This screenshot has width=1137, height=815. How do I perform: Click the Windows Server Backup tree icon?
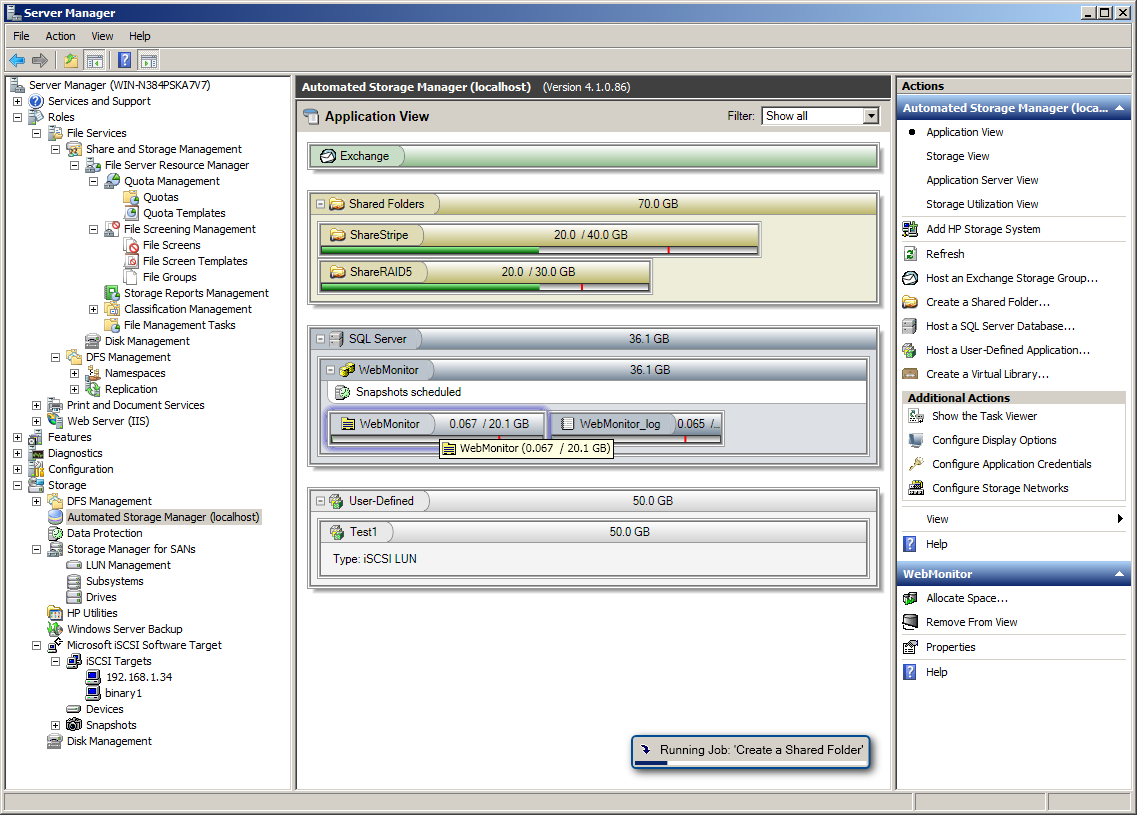point(55,629)
